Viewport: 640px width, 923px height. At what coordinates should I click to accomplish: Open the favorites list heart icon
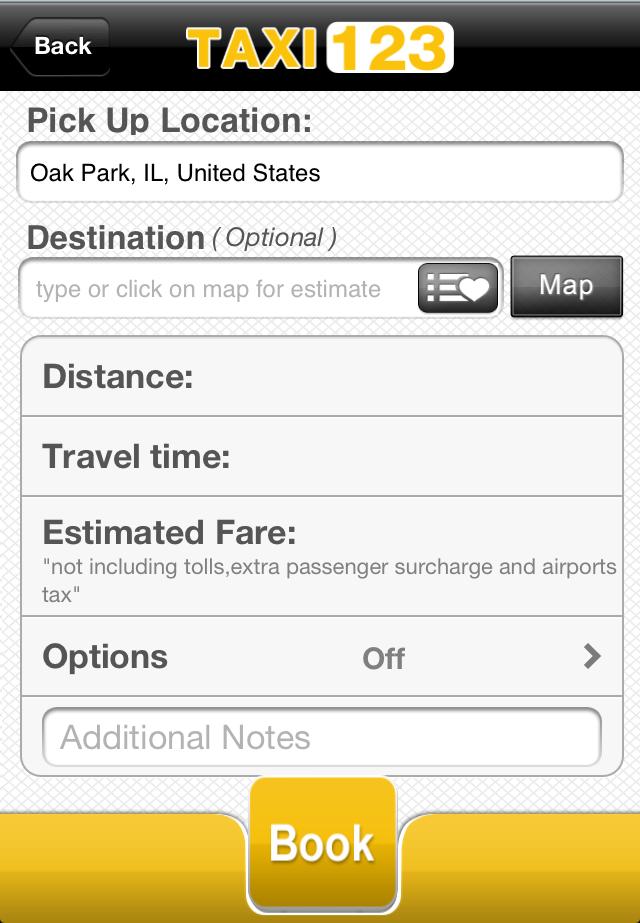click(x=458, y=290)
